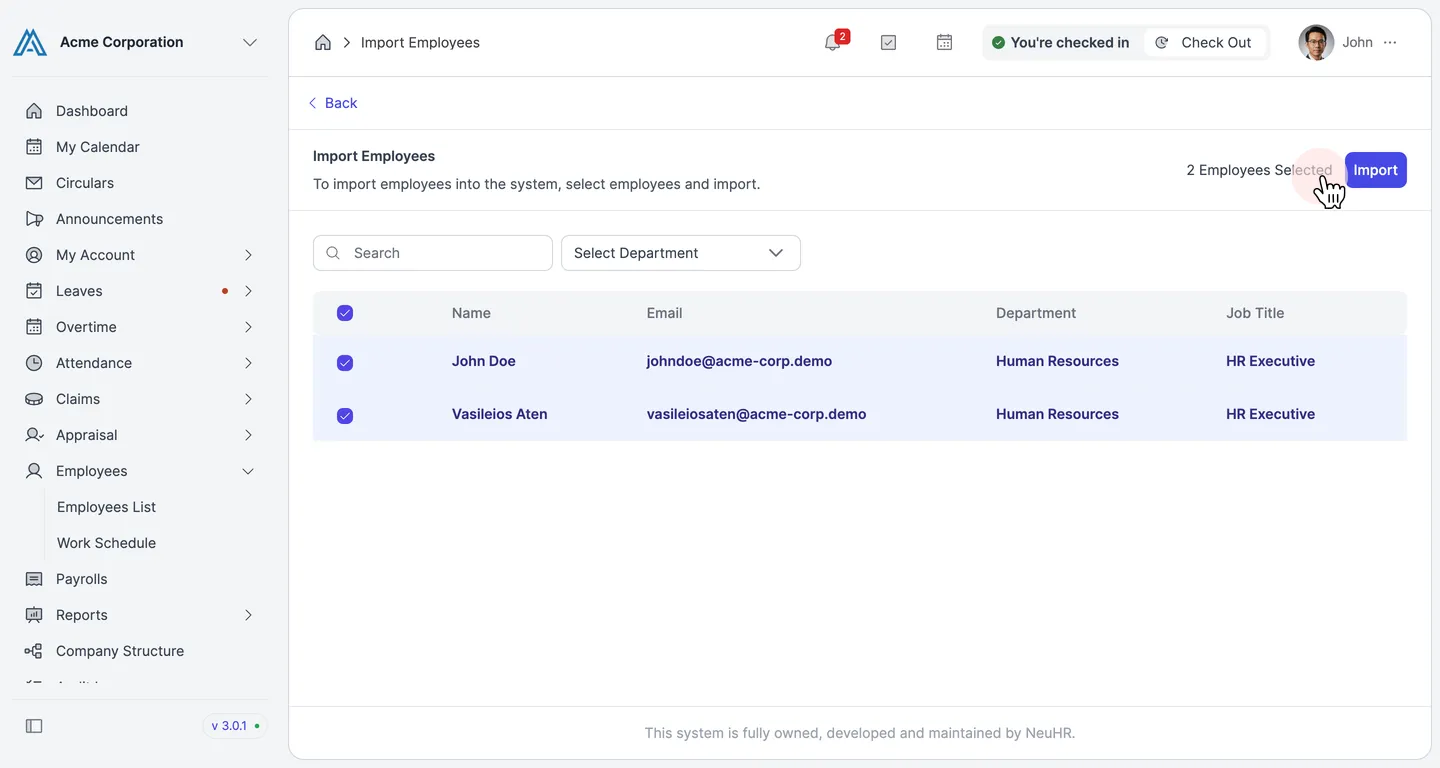Click the Reports chart icon
This screenshot has height=768, width=1440.
tap(34, 615)
